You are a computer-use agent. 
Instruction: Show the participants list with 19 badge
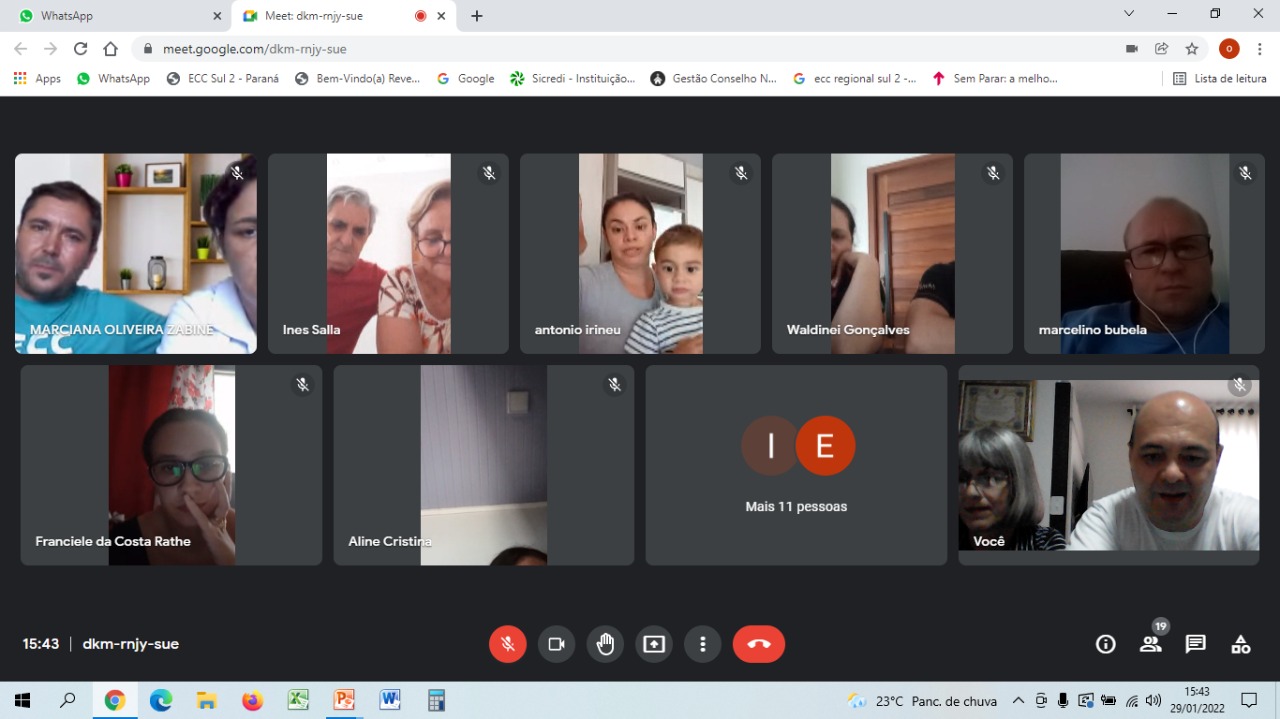pos(1151,644)
